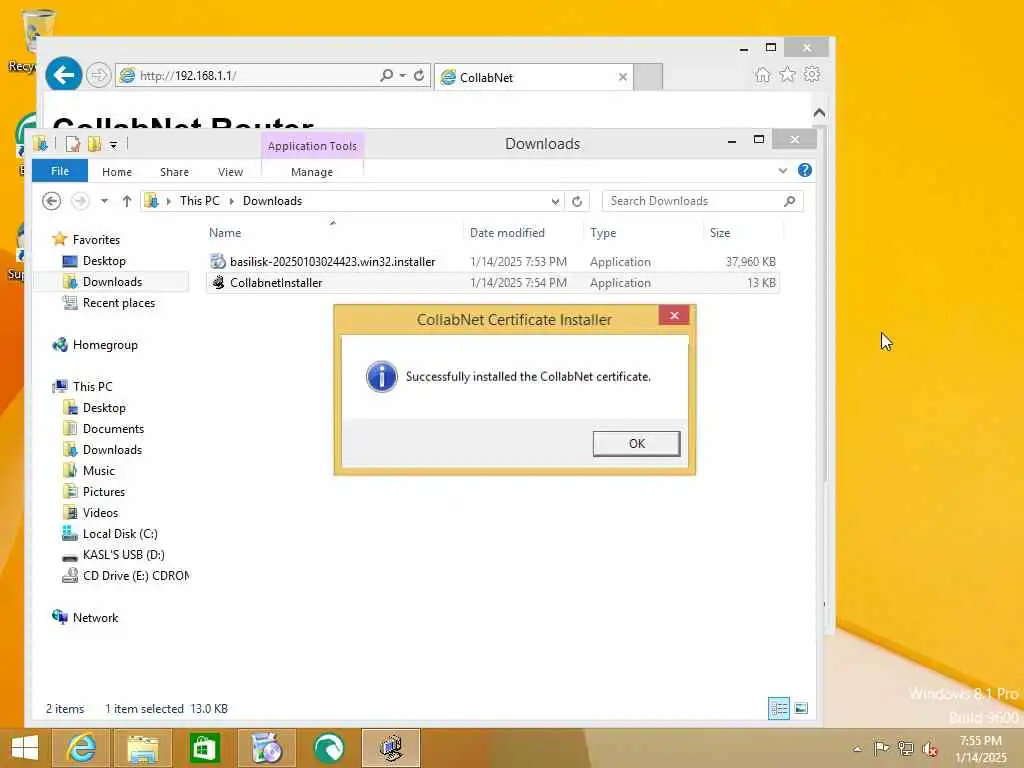Select the CollabNet browser tab
This screenshot has width=1024, height=768.
[534, 77]
